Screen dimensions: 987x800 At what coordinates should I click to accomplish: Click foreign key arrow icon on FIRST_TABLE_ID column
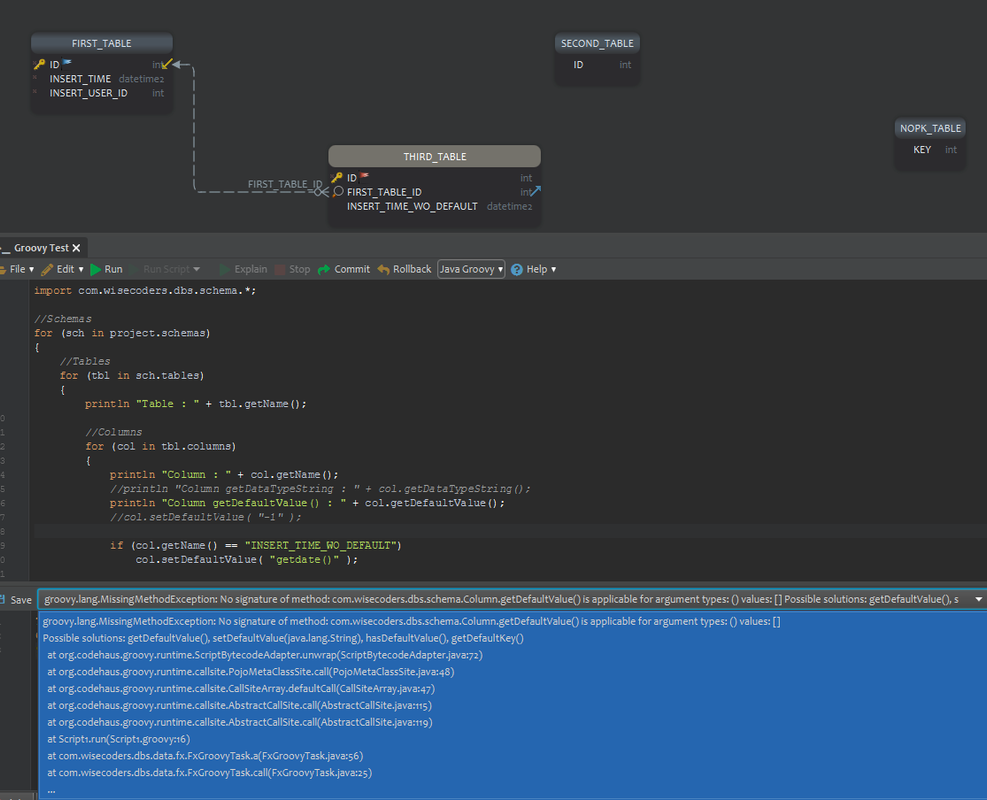click(536, 190)
